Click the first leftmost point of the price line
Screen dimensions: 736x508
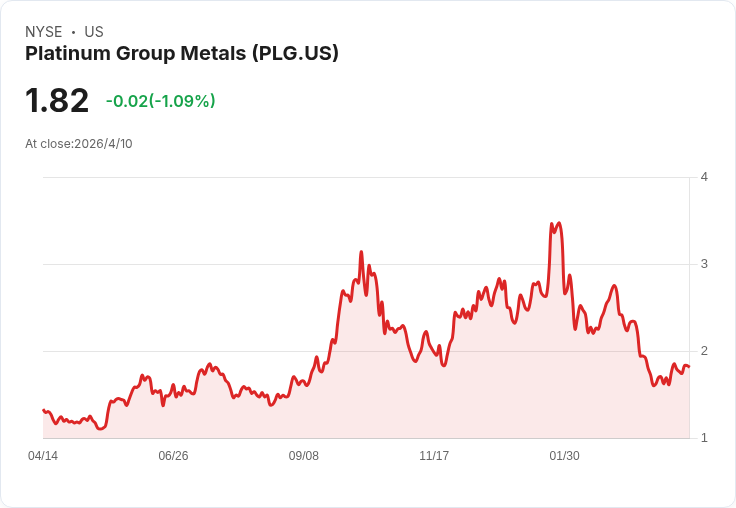[43, 410]
